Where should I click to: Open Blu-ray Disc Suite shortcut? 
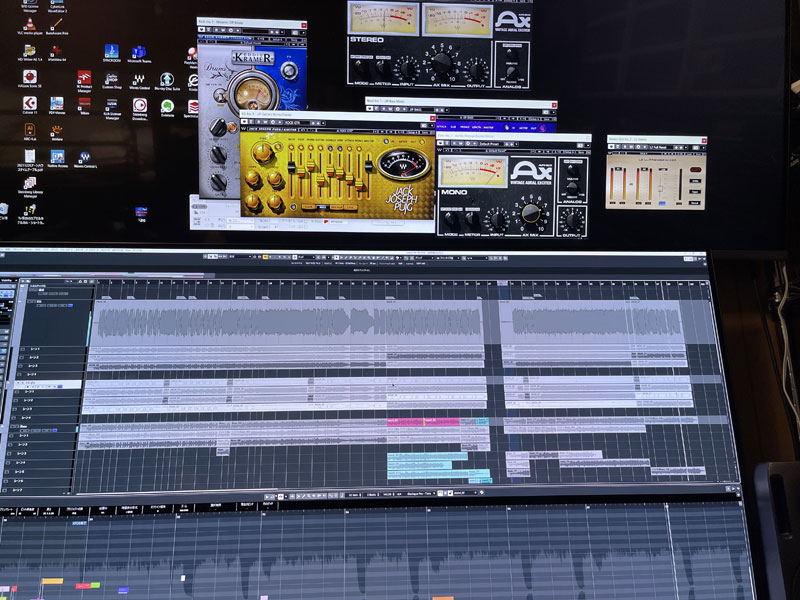click(167, 81)
